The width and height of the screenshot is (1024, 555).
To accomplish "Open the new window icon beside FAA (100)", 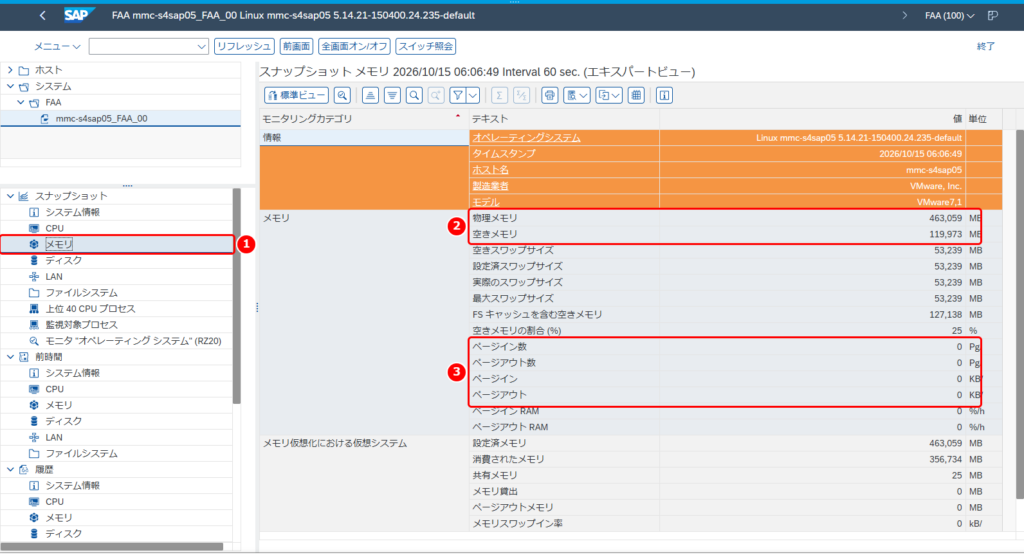I will click(x=993, y=16).
